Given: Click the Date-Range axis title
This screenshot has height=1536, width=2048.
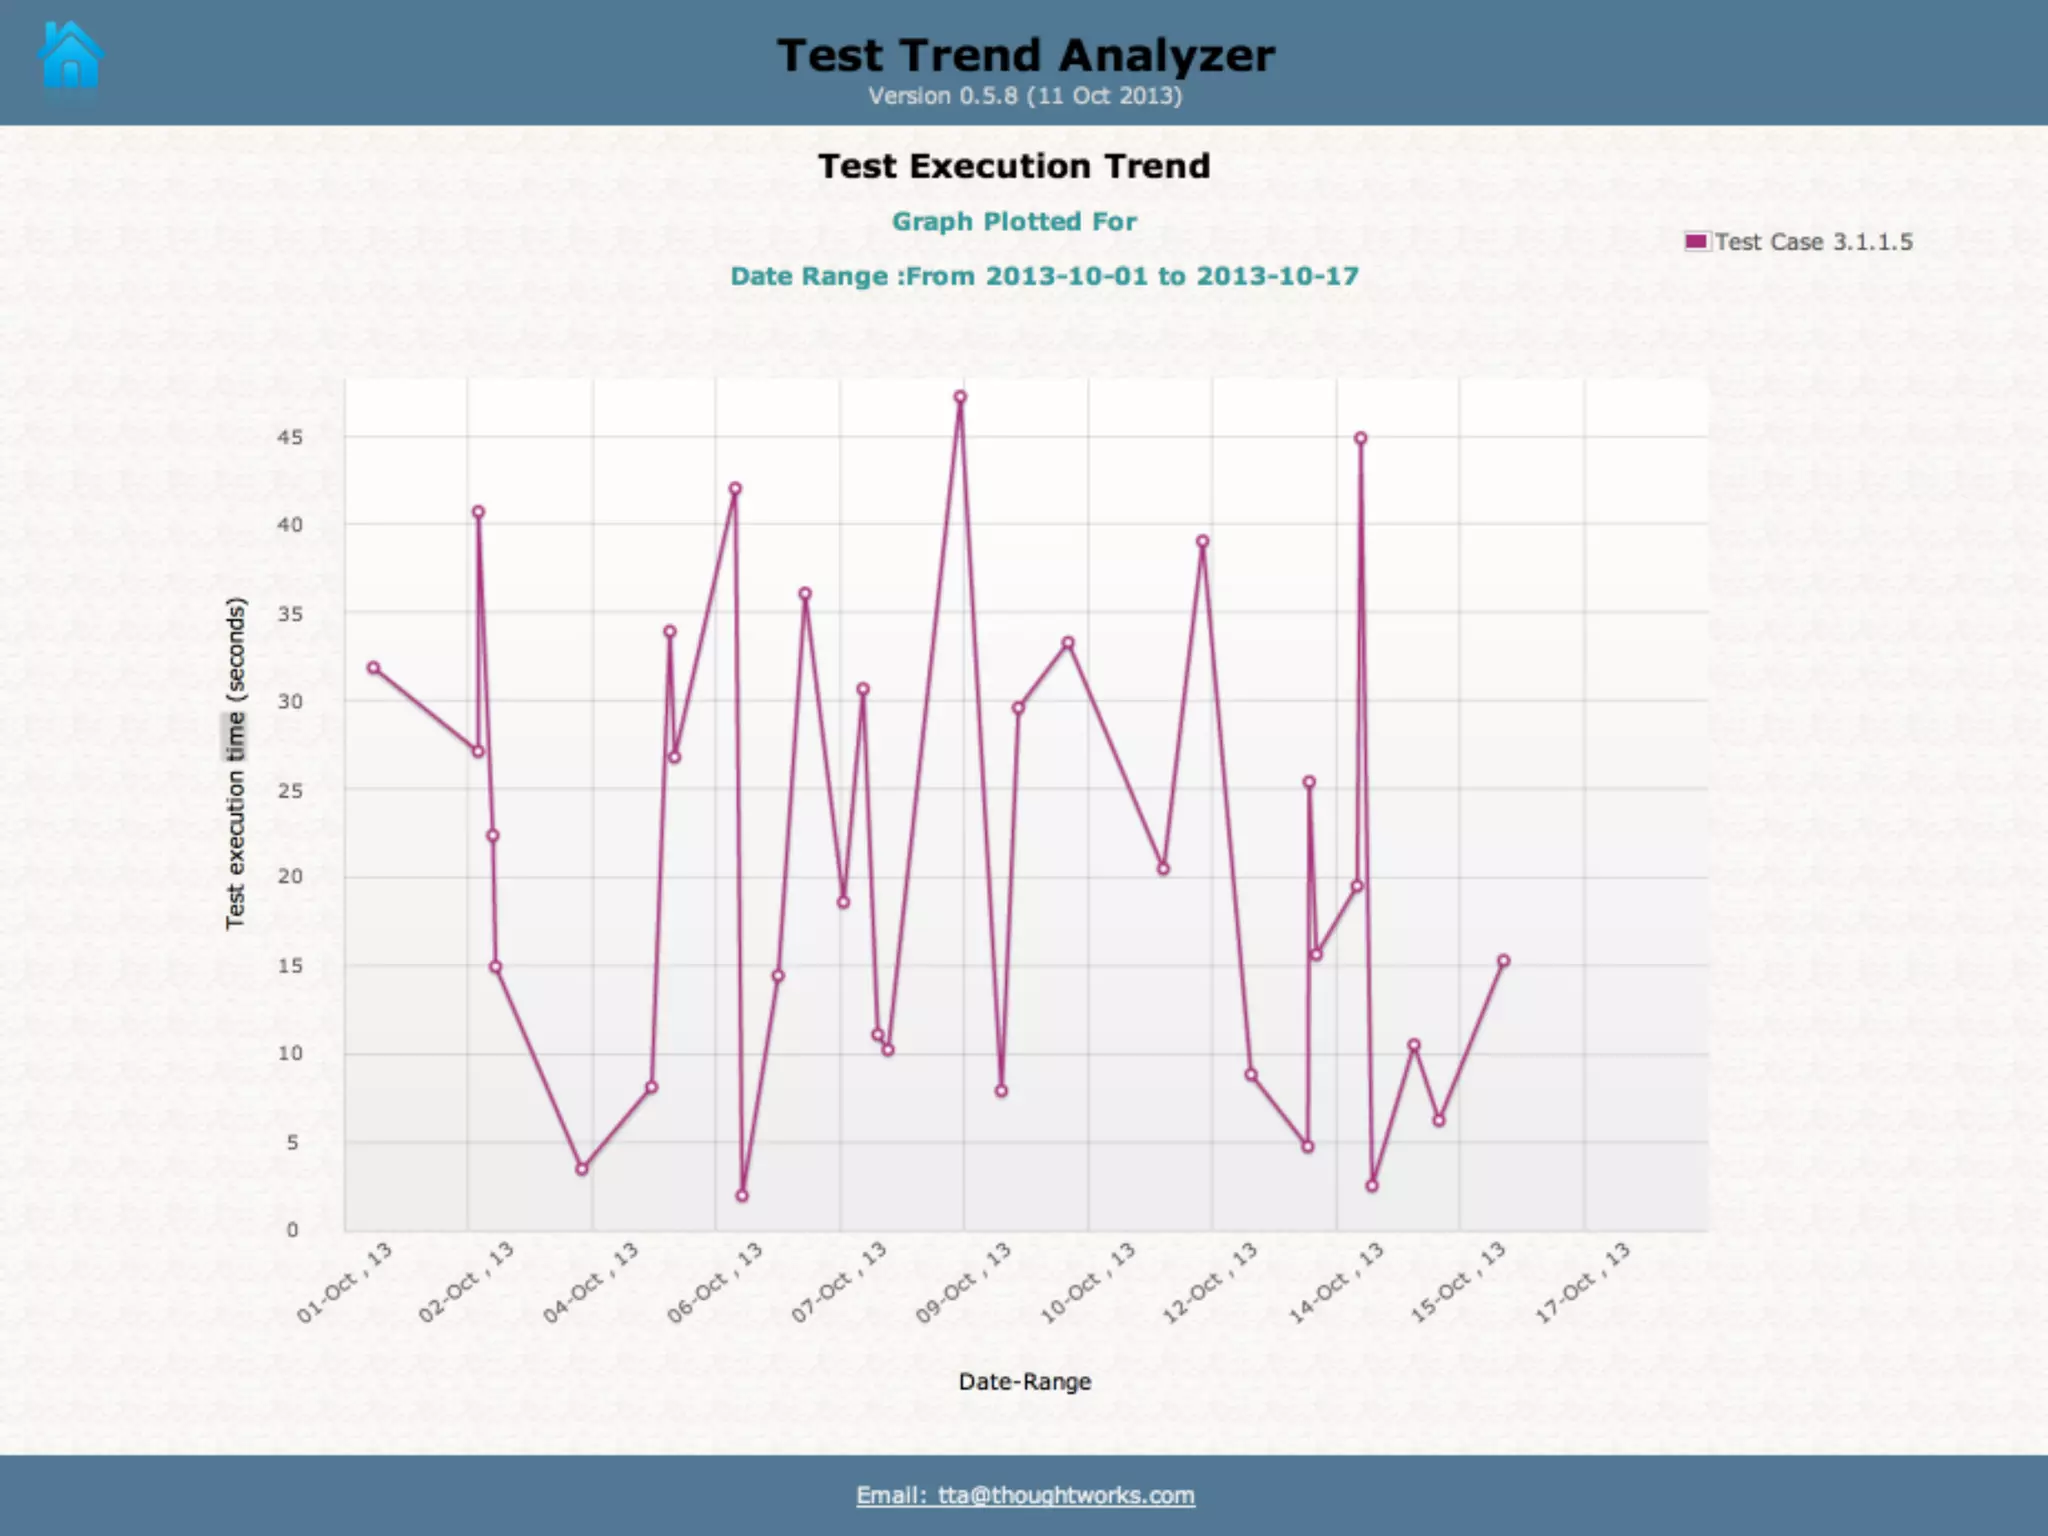Looking at the screenshot, I should [1024, 1382].
